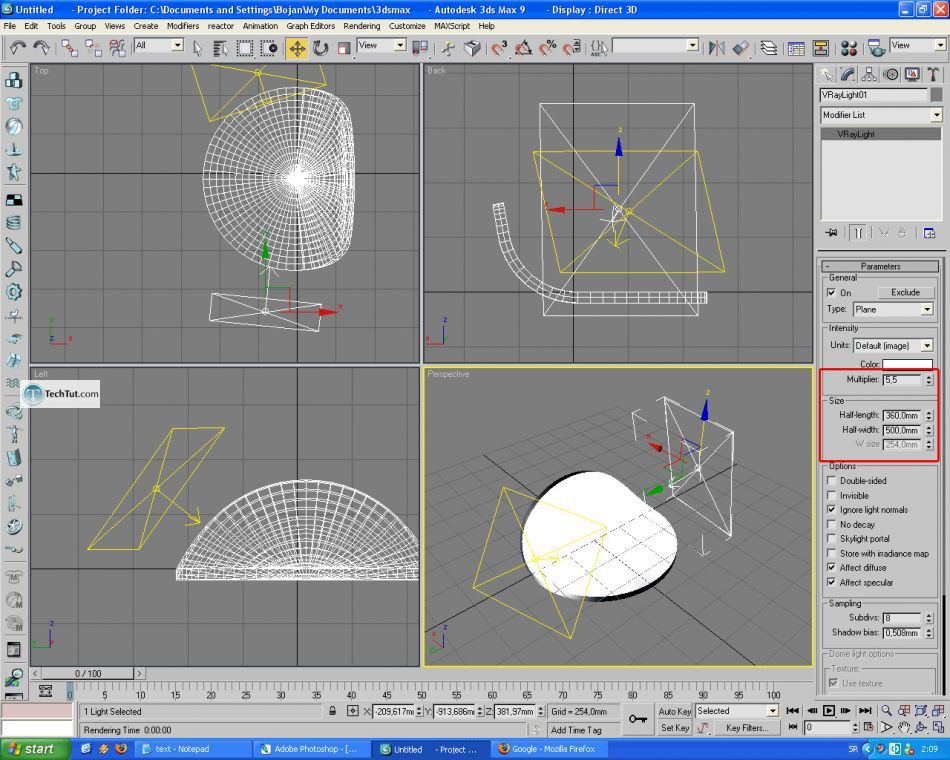Viewport: 950px width, 760px height.
Task: Toggle the Auto Key button
Action: click(674, 711)
